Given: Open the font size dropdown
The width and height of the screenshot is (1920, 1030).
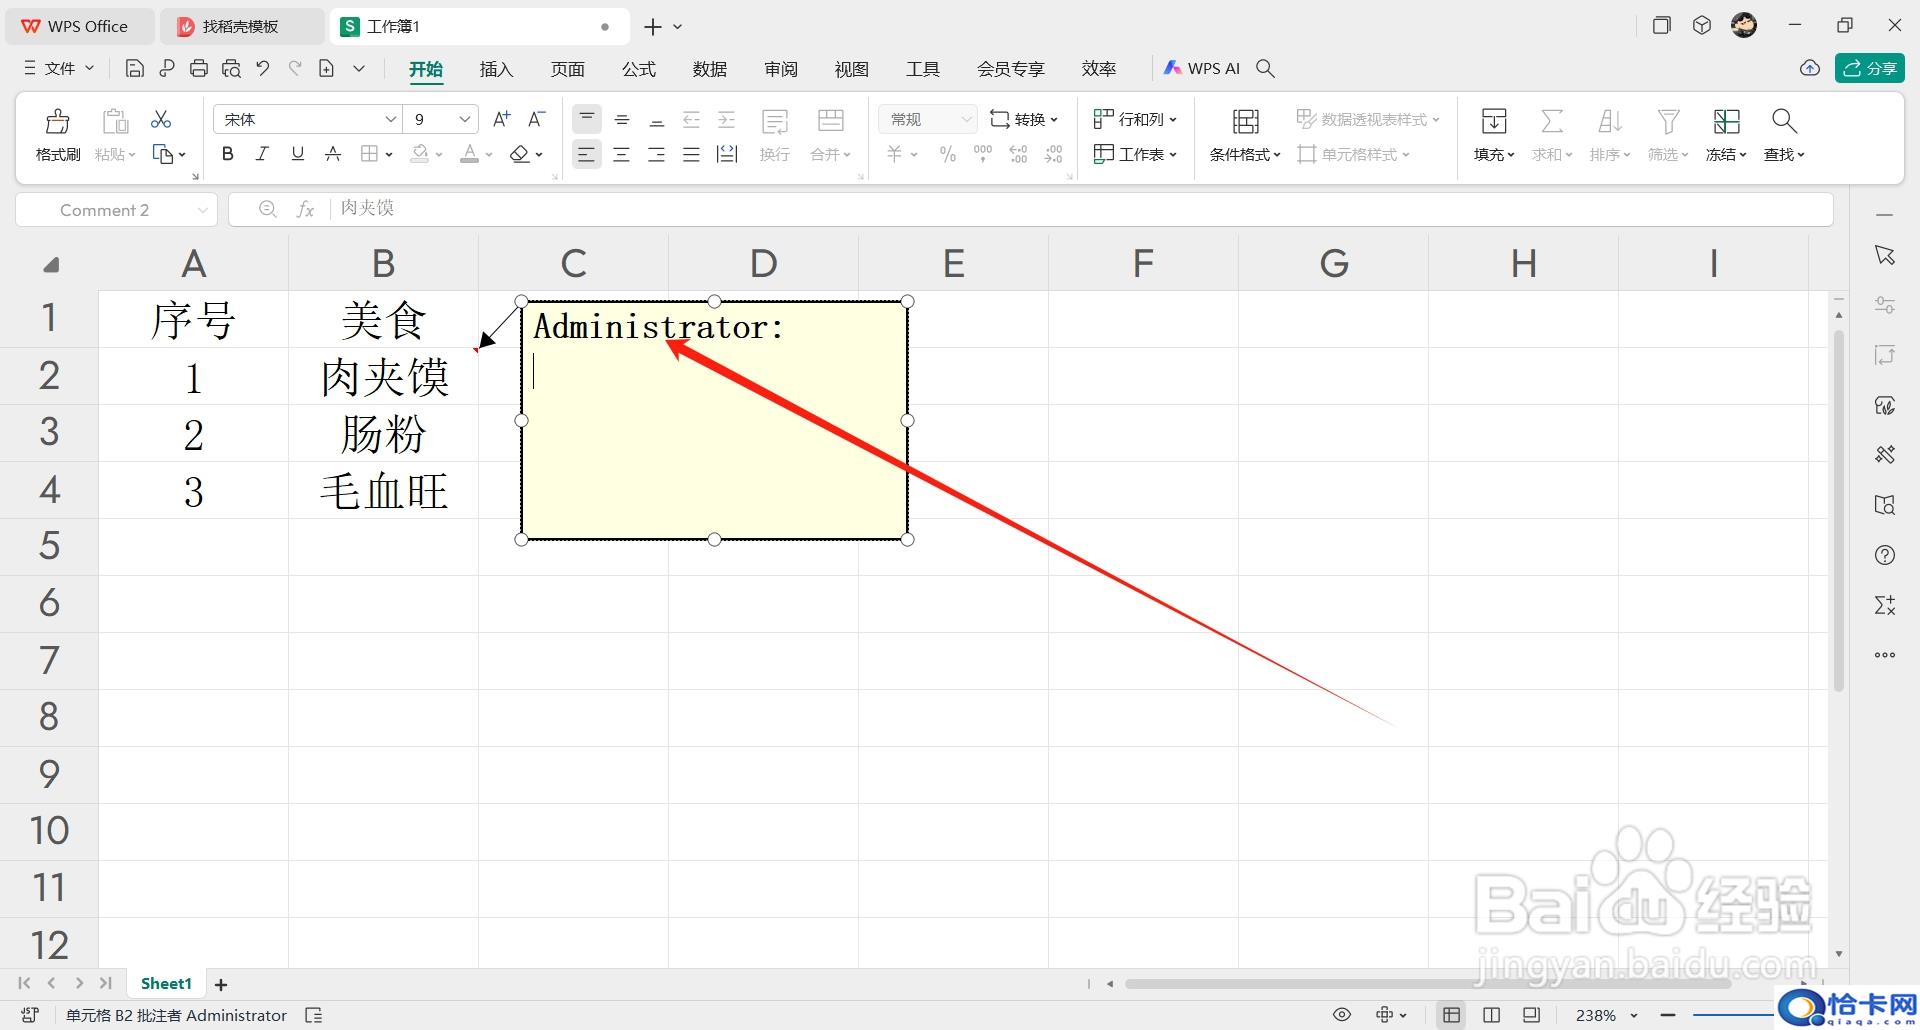Looking at the screenshot, I should click(x=464, y=119).
